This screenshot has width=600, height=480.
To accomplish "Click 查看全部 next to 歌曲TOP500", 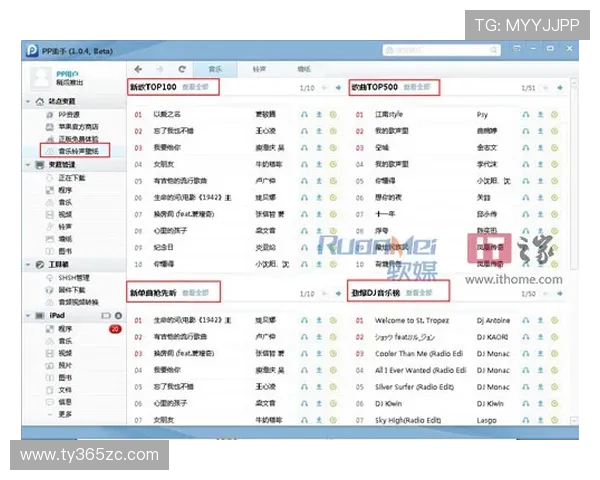I will point(417,87).
